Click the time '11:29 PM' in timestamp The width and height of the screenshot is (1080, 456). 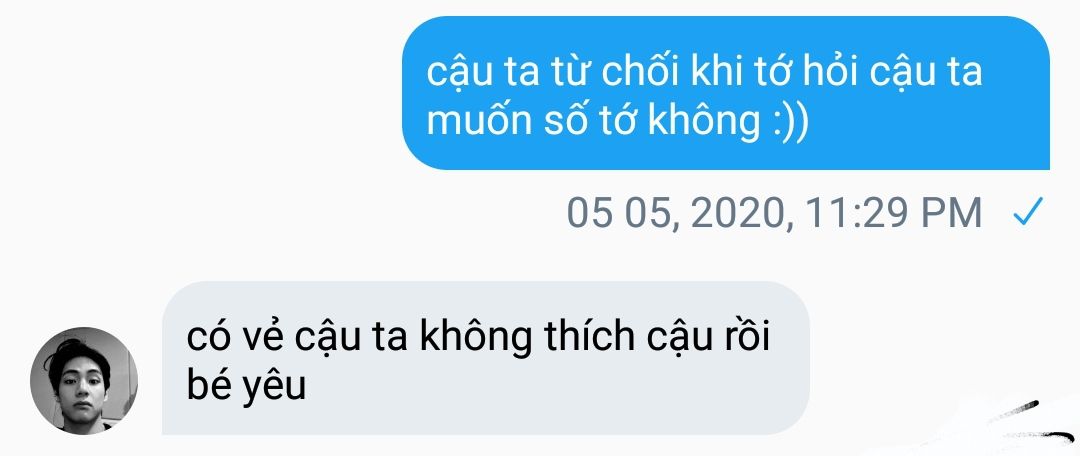pyautogui.click(x=893, y=212)
